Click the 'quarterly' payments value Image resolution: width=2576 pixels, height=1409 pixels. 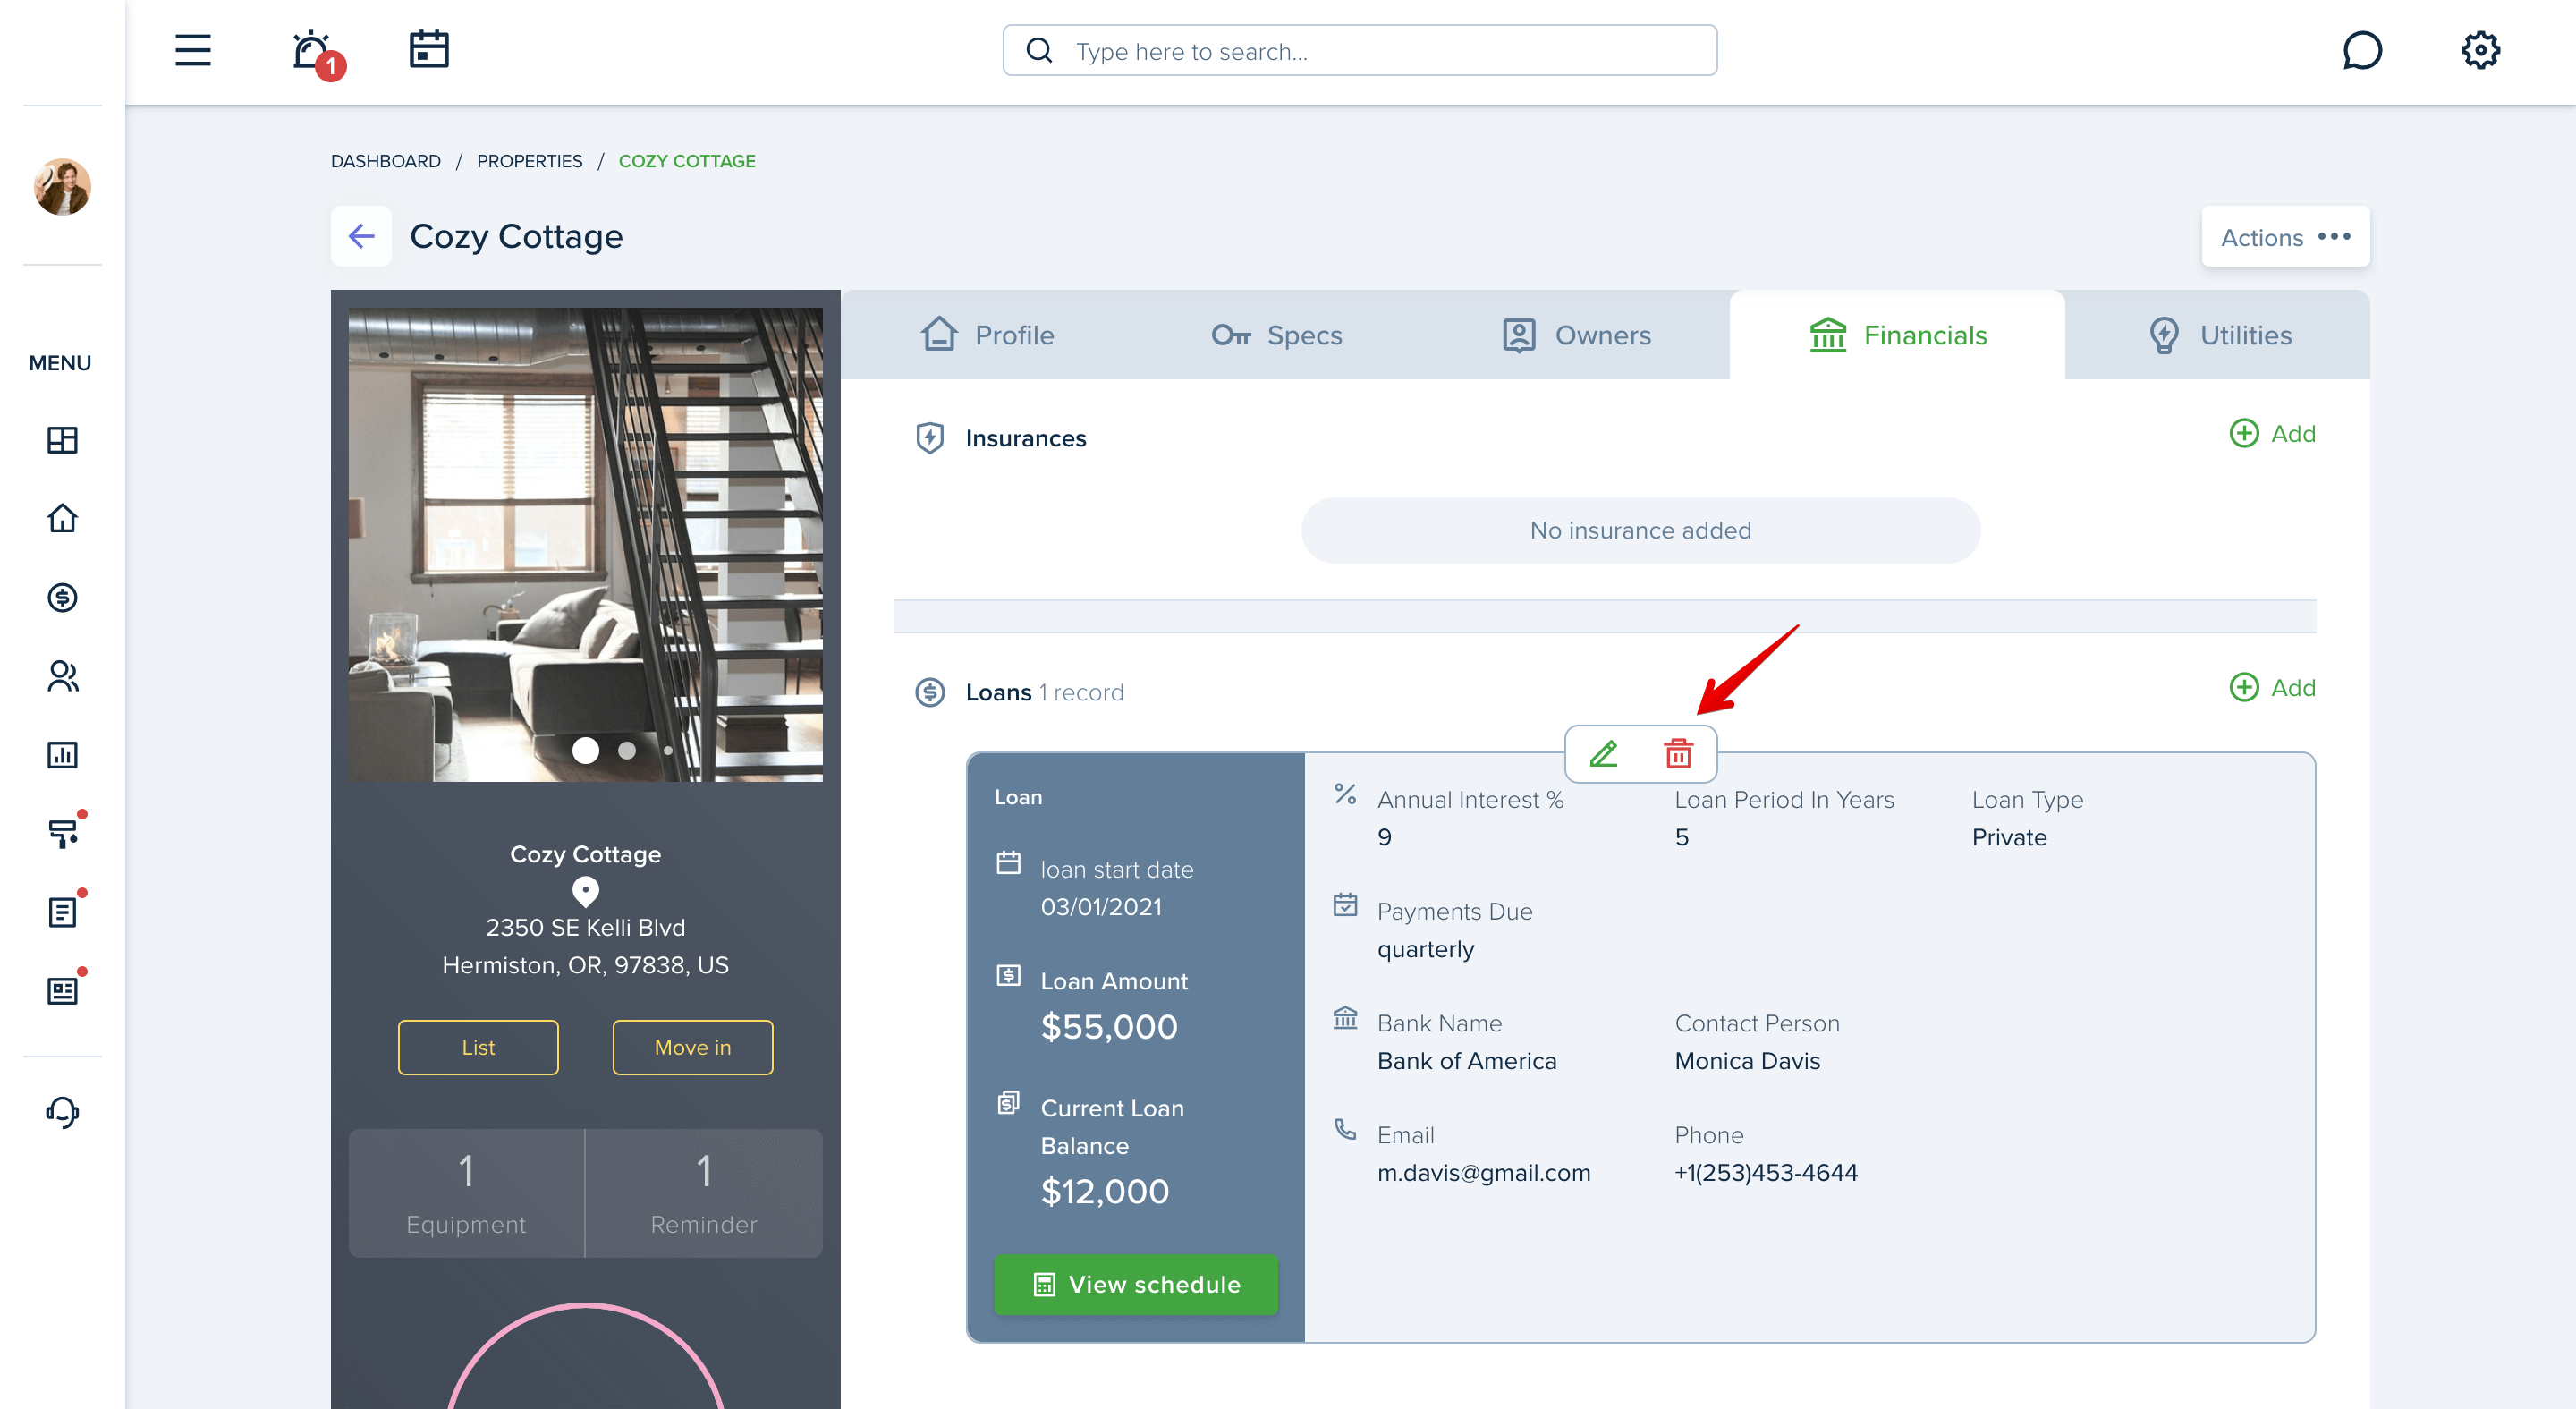(1425, 950)
